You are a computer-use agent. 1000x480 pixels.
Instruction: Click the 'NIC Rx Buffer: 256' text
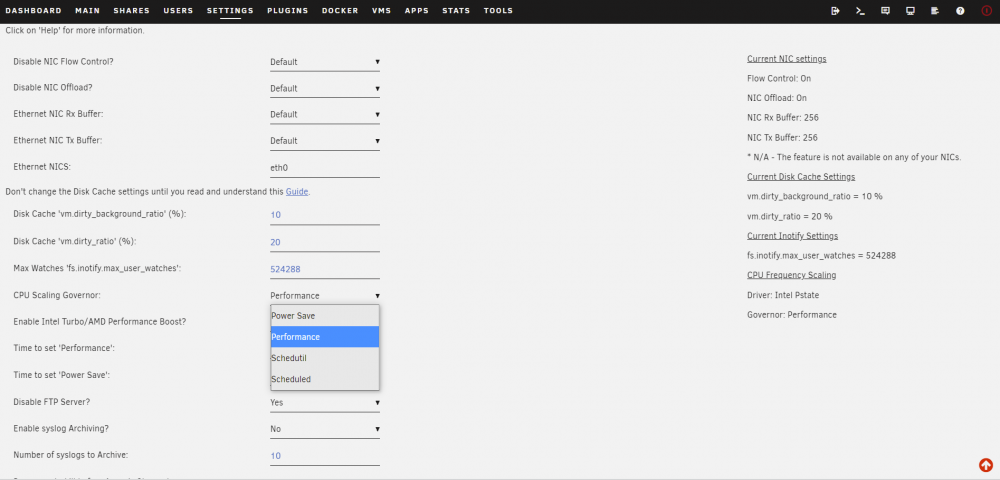coord(783,118)
